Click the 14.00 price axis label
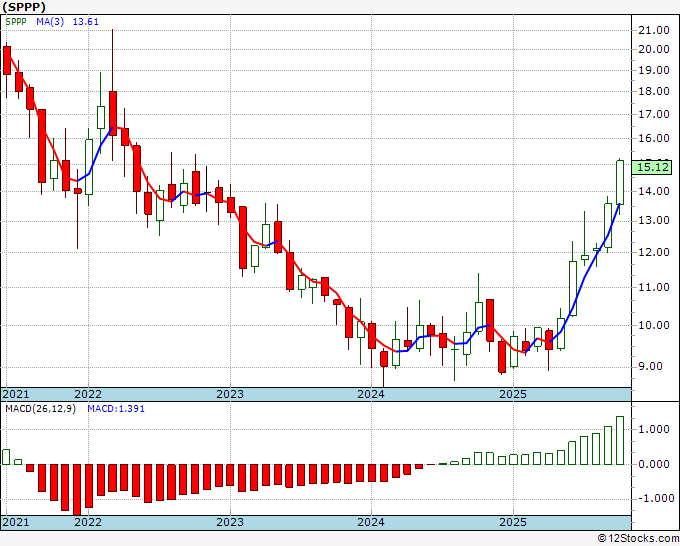 coord(654,191)
